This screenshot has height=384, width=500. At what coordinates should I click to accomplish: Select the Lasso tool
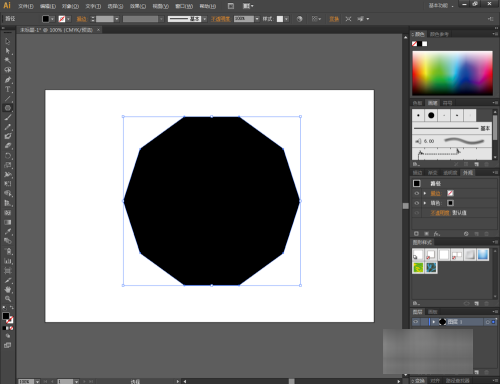coord(8,70)
